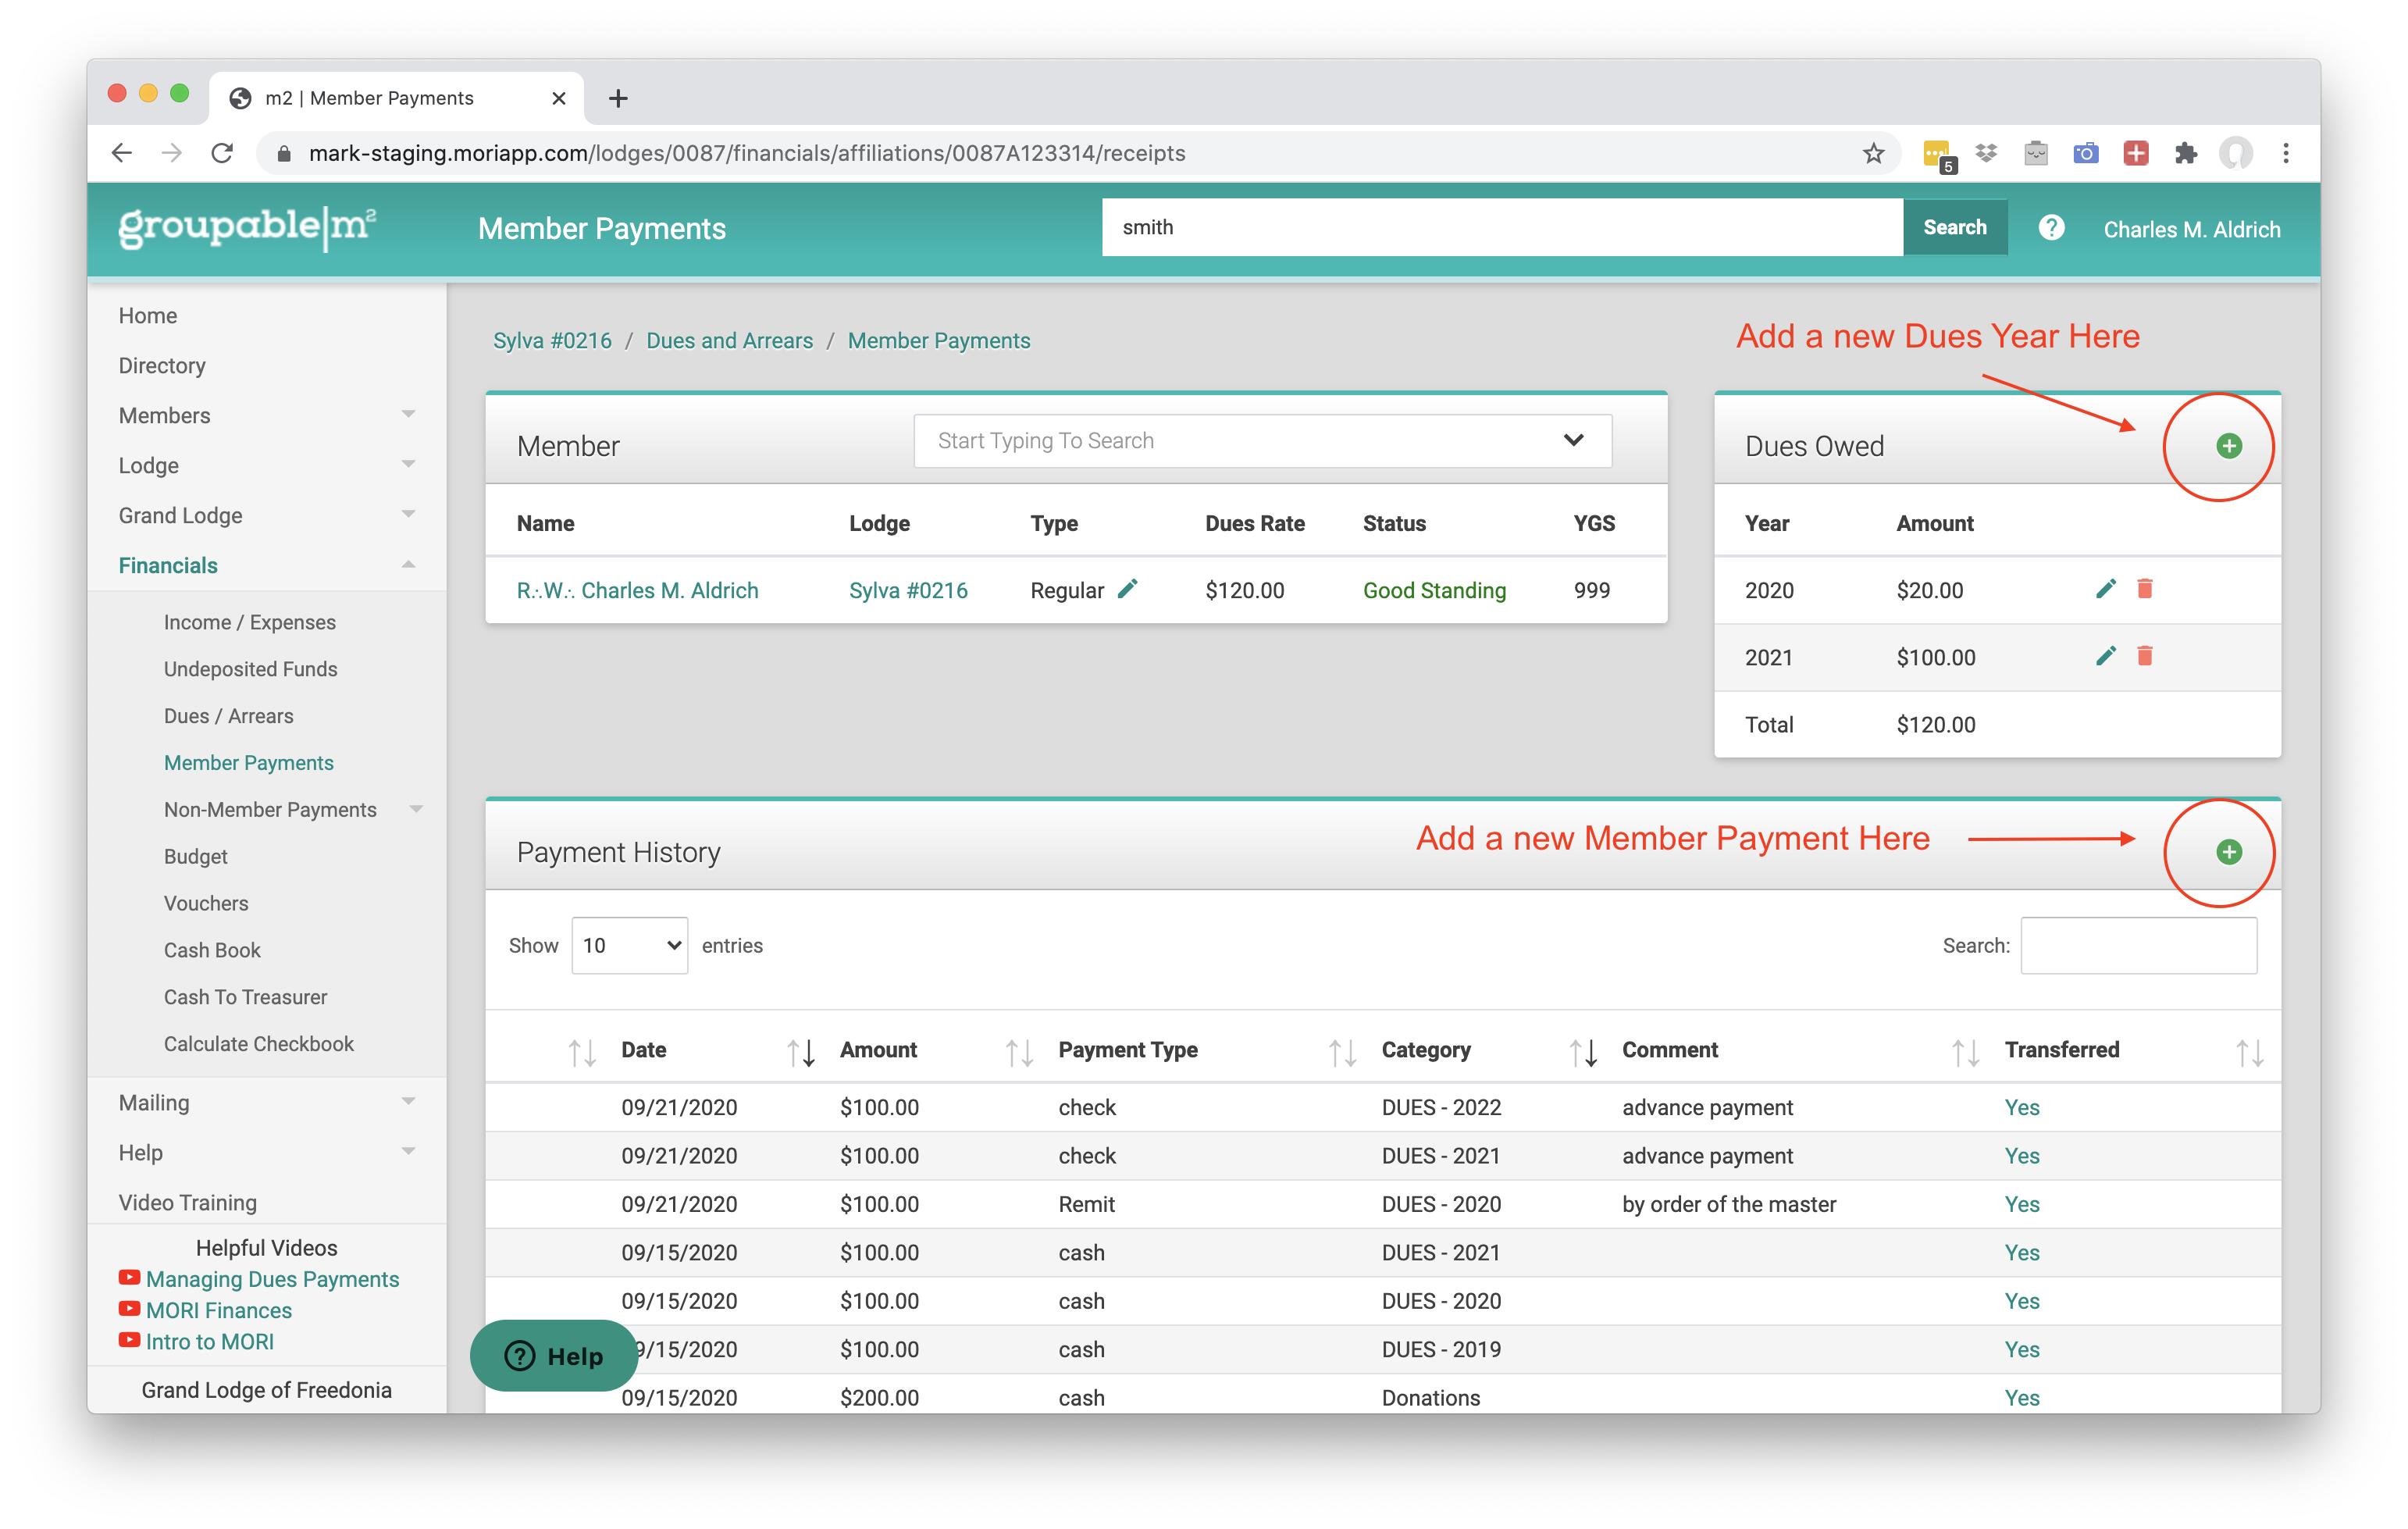
Task: Delete the 2021 dues owed row
Action: click(x=2144, y=656)
